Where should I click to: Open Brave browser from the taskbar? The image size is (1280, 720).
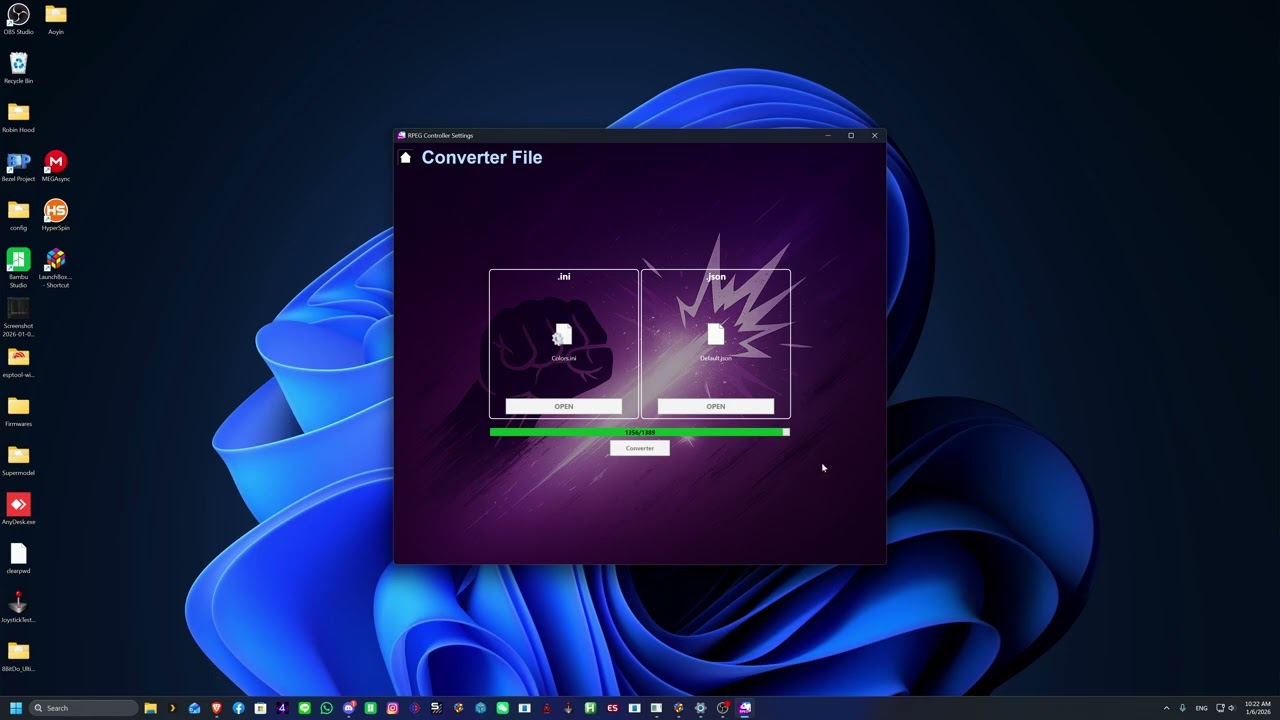tap(216, 708)
